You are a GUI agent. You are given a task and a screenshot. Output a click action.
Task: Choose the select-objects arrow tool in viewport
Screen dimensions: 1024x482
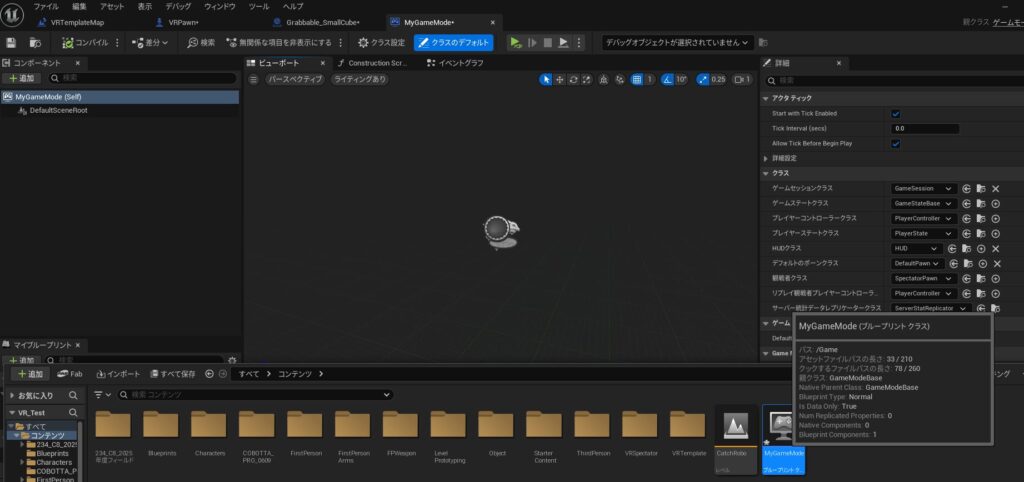[545, 79]
